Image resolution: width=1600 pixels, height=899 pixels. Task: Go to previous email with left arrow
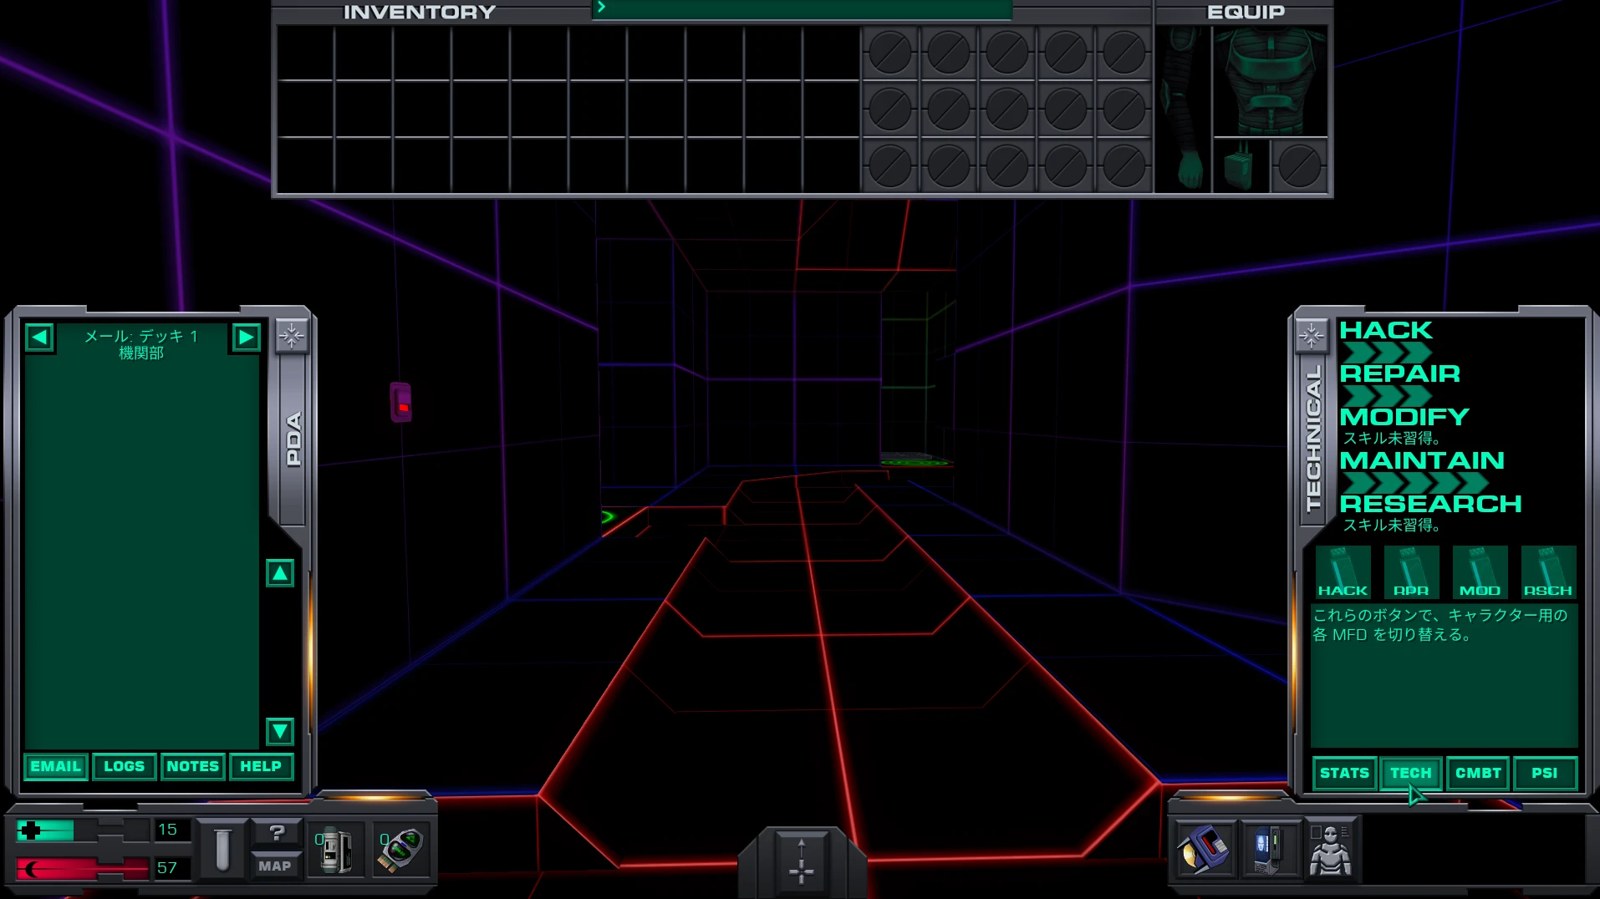pyautogui.click(x=39, y=337)
